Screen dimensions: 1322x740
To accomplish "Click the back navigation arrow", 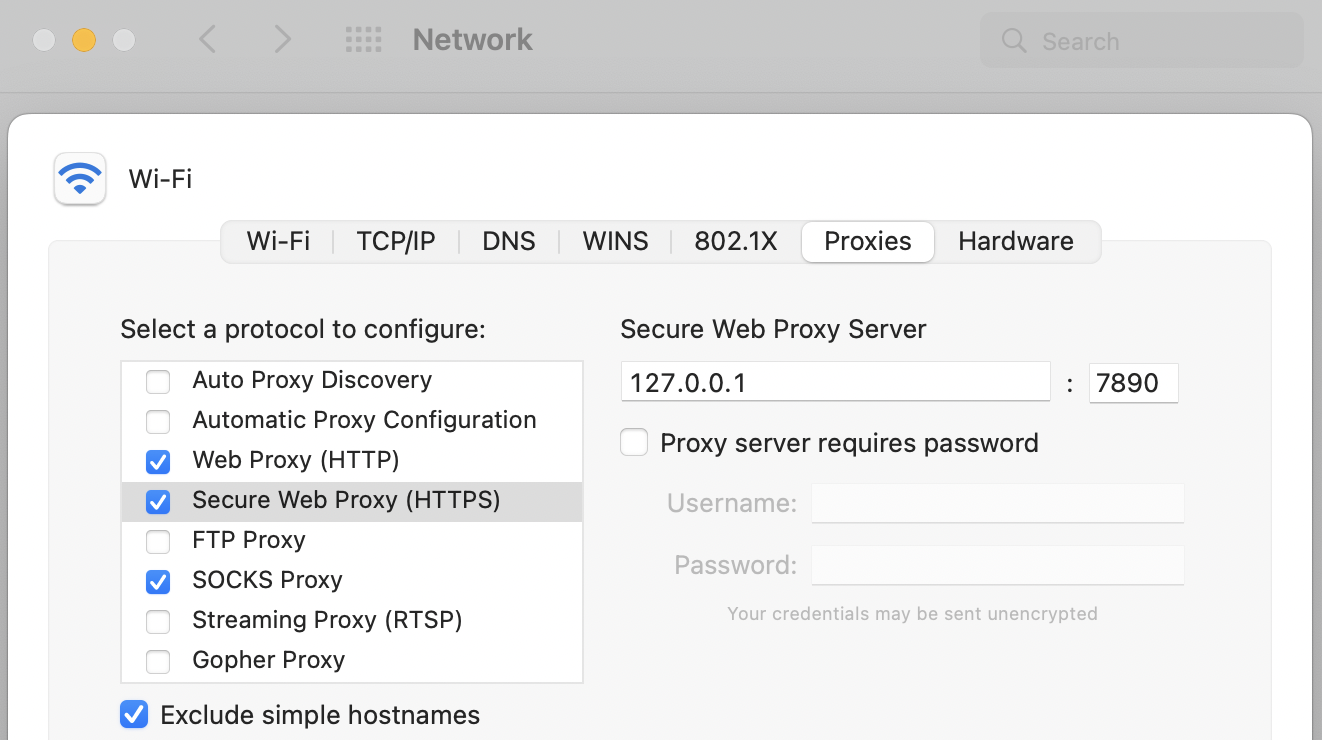I will [x=207, y=40].
